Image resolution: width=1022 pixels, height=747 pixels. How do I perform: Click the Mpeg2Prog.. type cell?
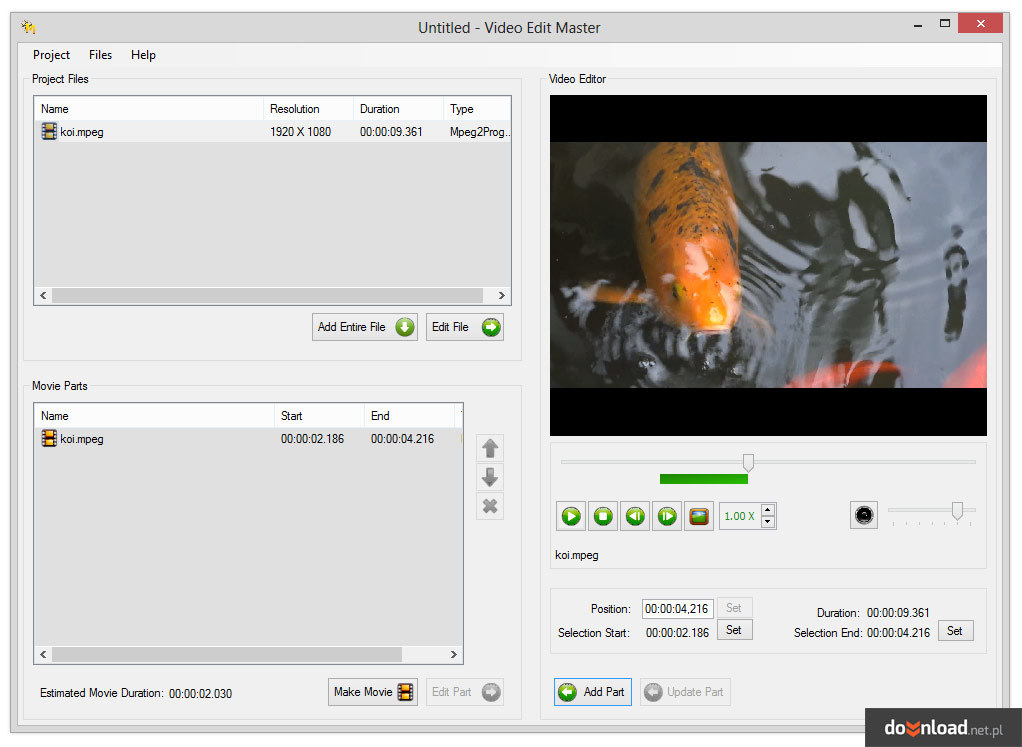pyautogui.click(x=480, y=132)
